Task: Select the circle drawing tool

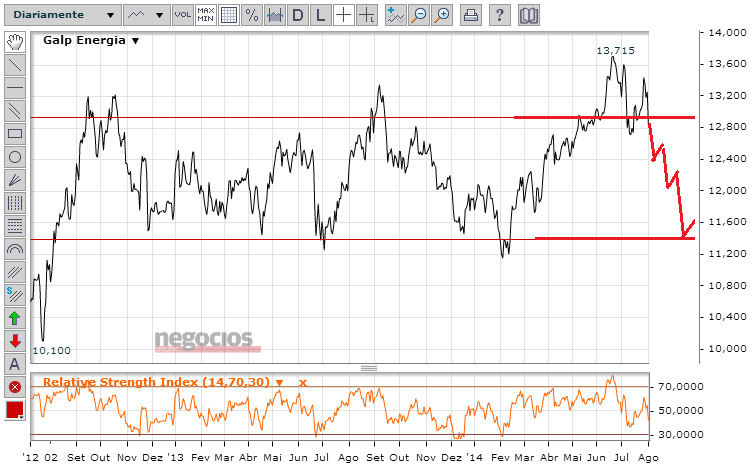Action: (x=15, y=157)
